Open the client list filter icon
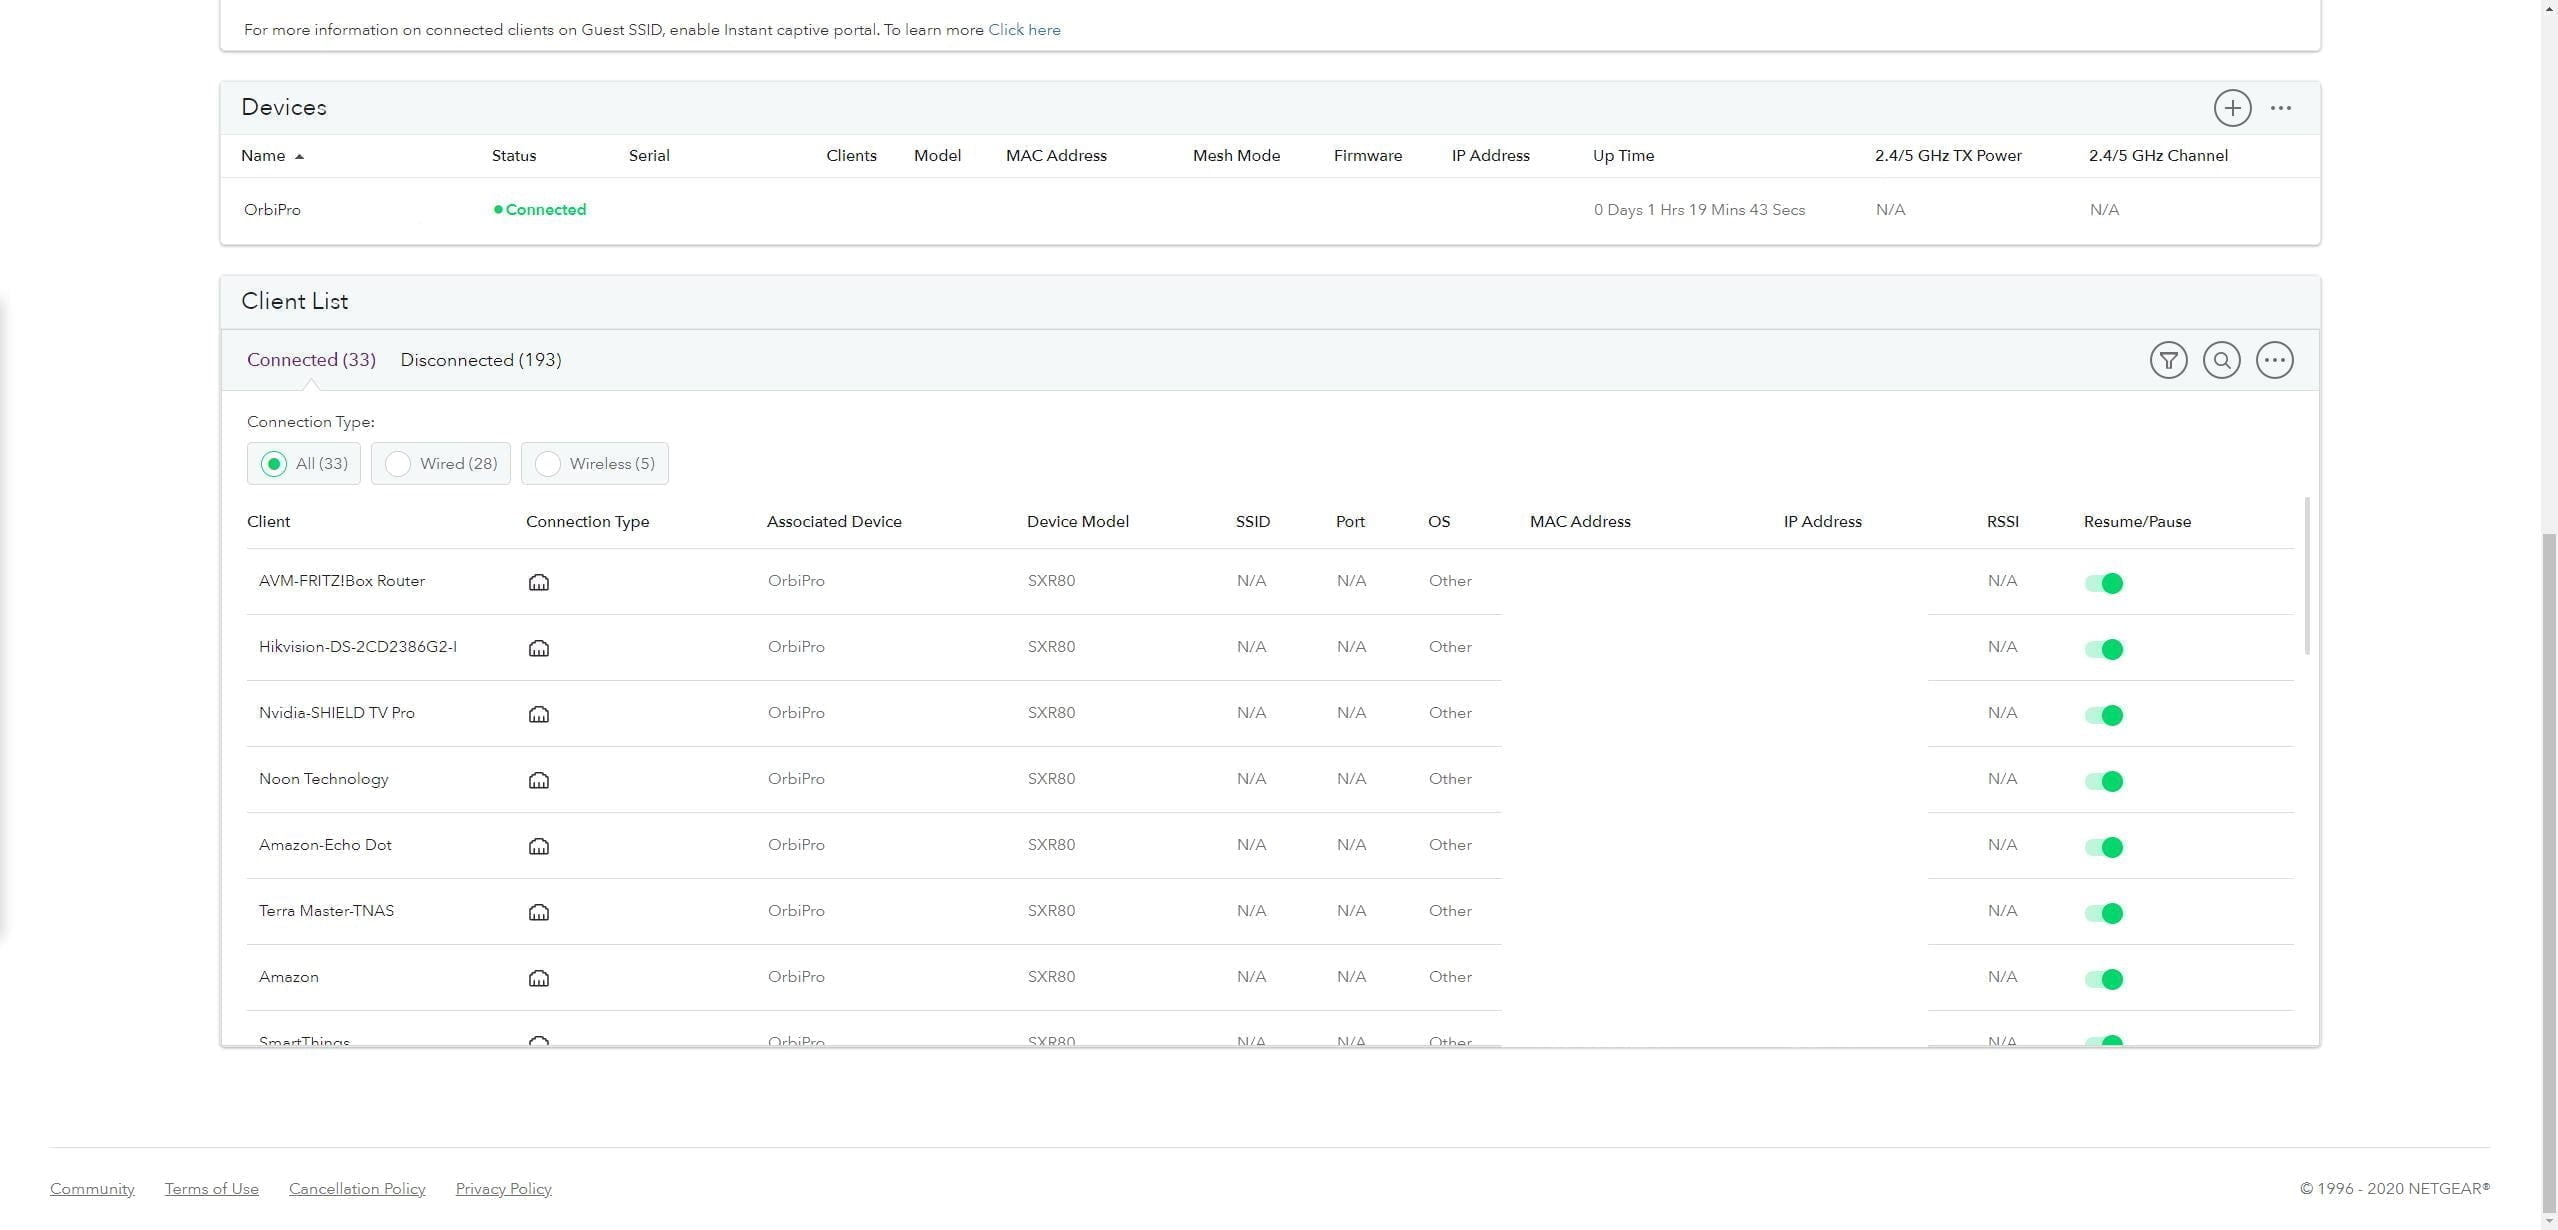Viewport: 2558px width, 1230px height. coord(2168,360)
